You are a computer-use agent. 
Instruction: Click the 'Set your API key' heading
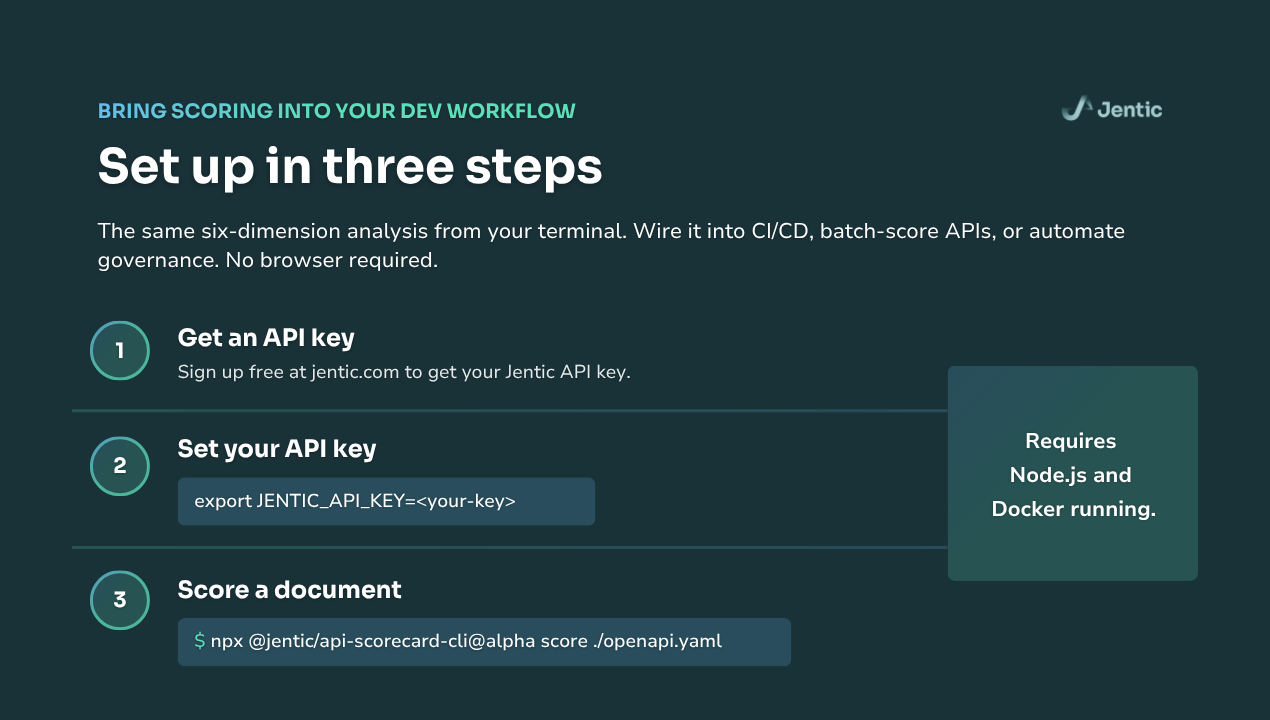277,448
